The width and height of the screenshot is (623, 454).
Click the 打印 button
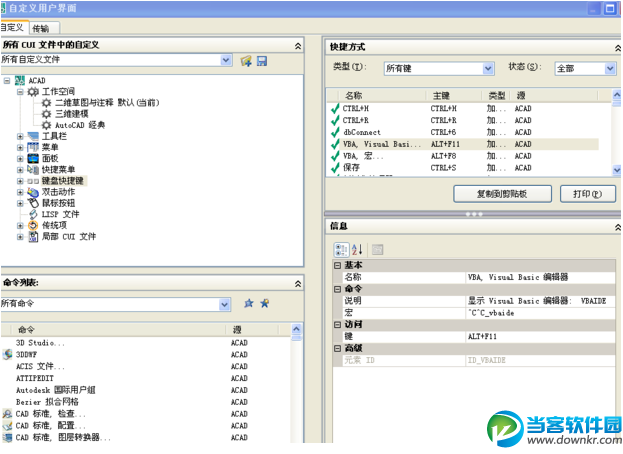click(x=588, y=194)
